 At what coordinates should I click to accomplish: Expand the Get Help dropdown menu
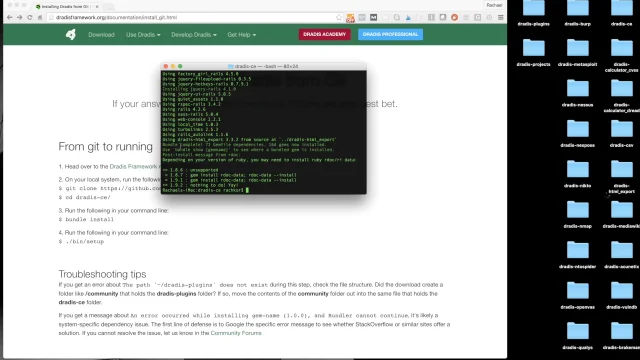click(x=242, y=35)
